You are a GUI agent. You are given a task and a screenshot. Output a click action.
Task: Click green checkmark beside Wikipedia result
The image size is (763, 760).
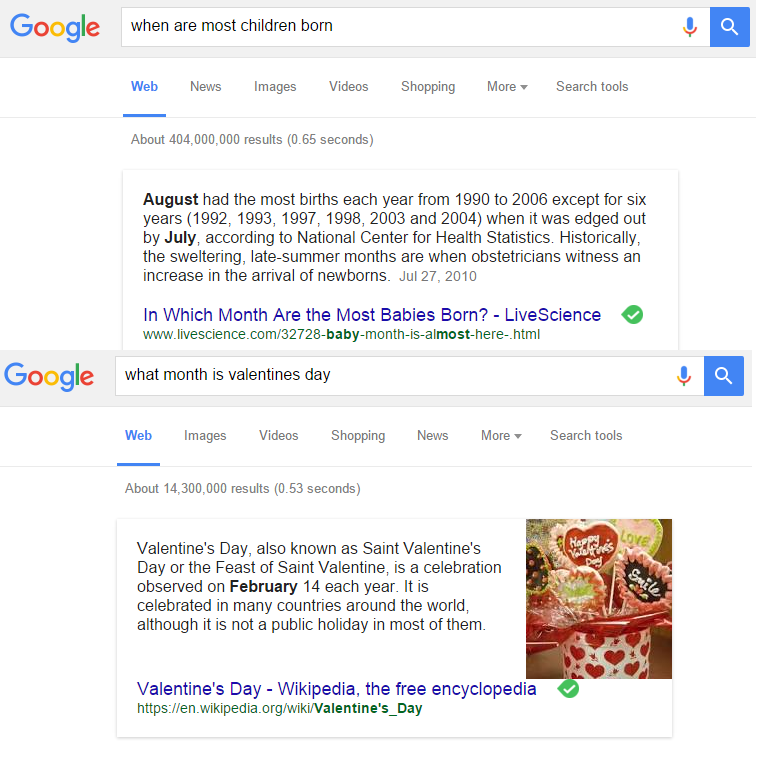click(568, 689)
